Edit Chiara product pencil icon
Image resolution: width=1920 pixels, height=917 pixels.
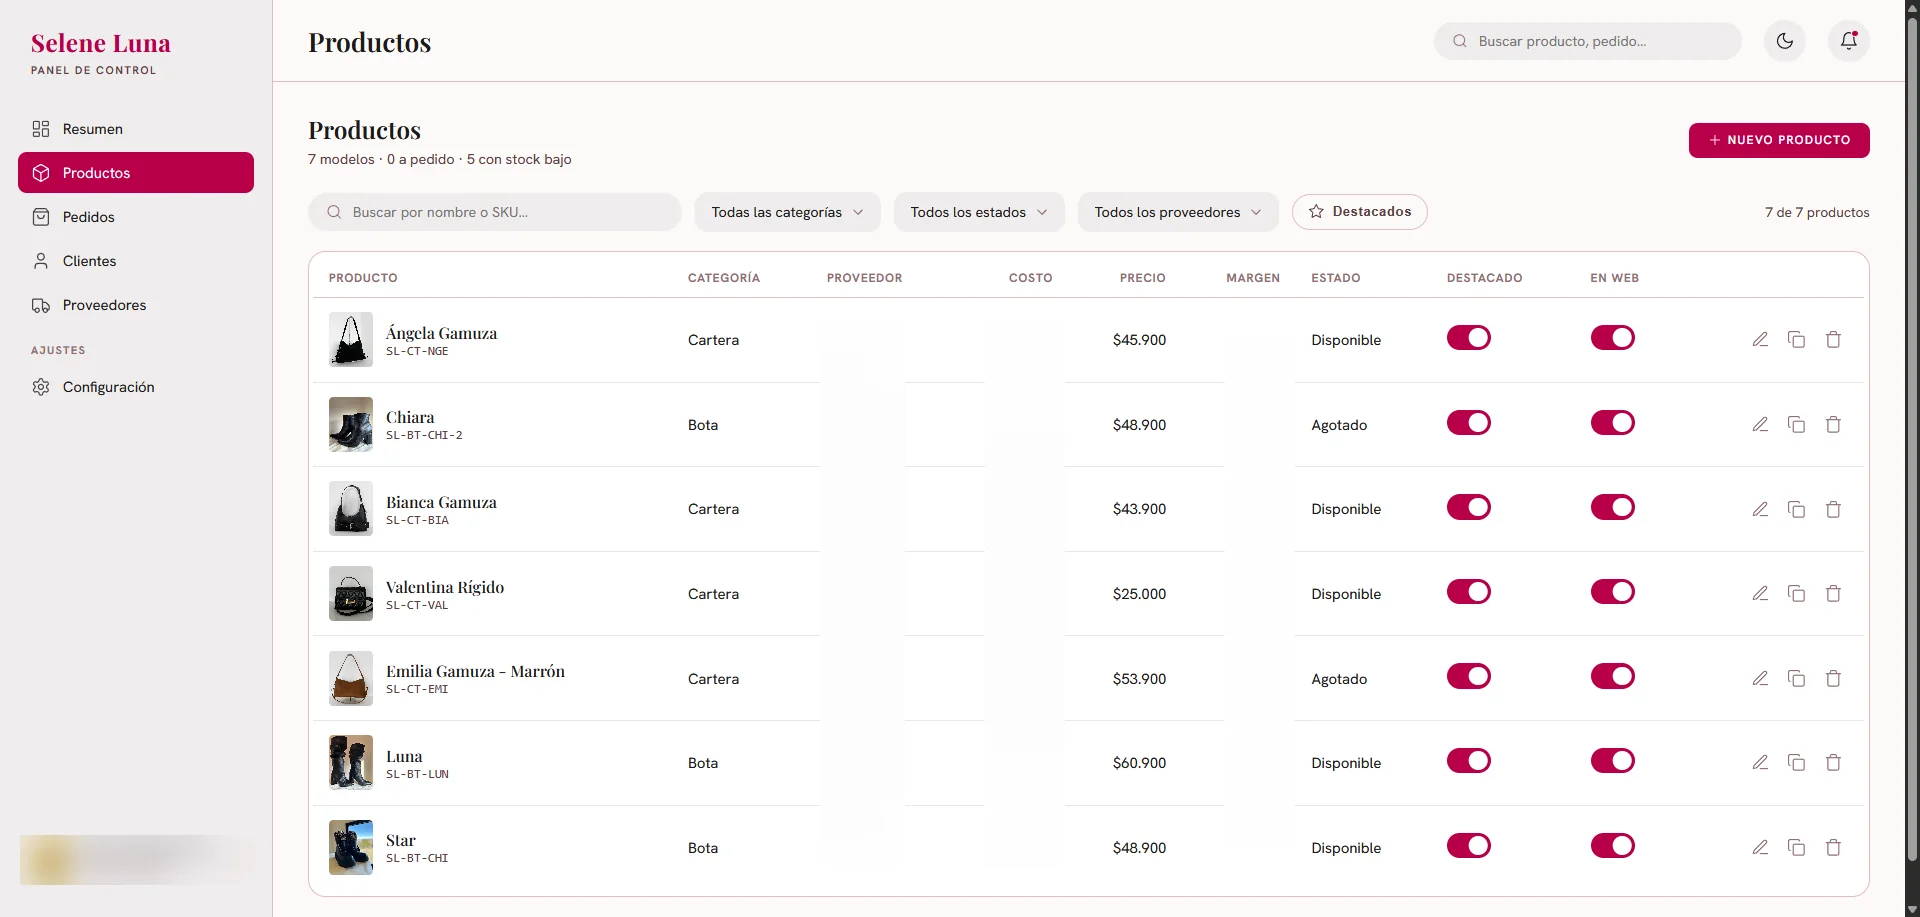click(1760, 425)
